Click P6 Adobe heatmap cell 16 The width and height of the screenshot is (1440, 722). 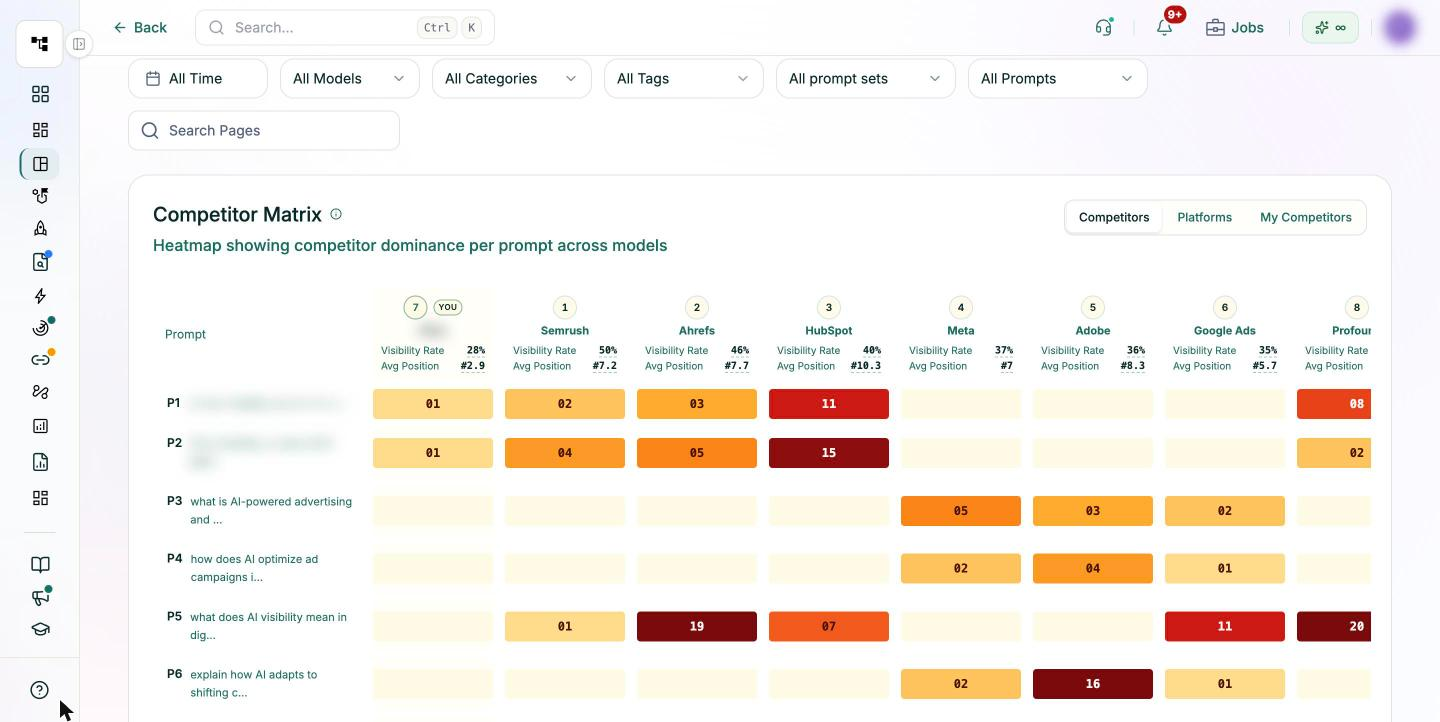1093,684
